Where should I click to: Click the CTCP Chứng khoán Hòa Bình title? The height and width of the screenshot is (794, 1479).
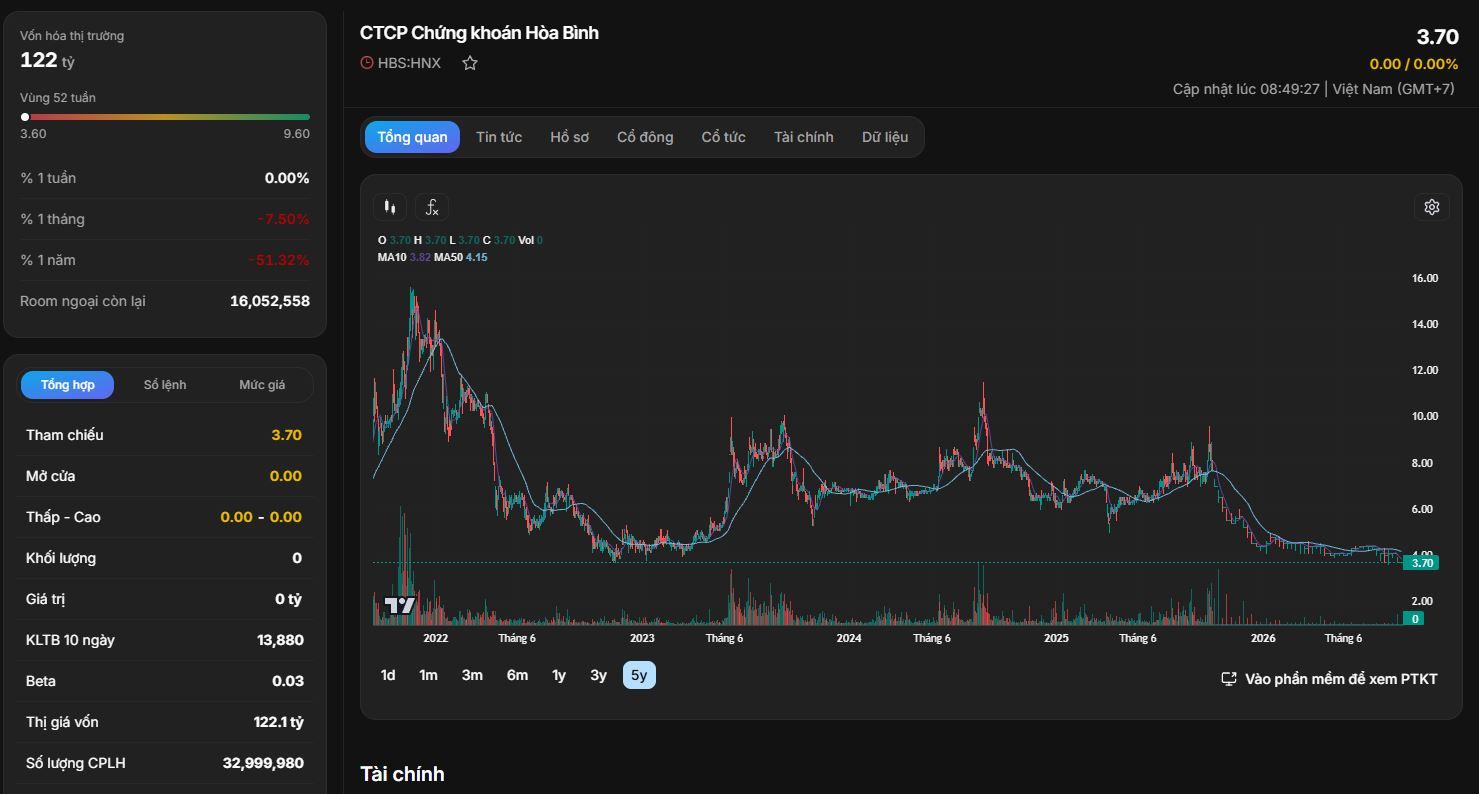pyautogui.click(x=479, y=33)
